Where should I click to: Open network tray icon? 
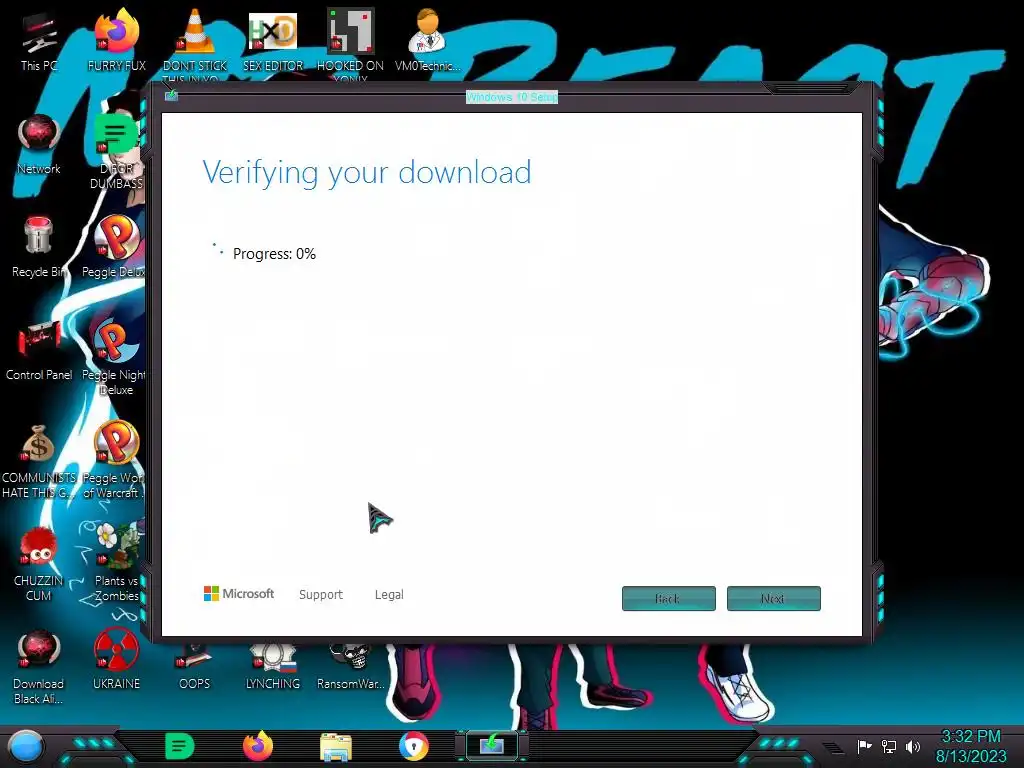coord(888,746)
